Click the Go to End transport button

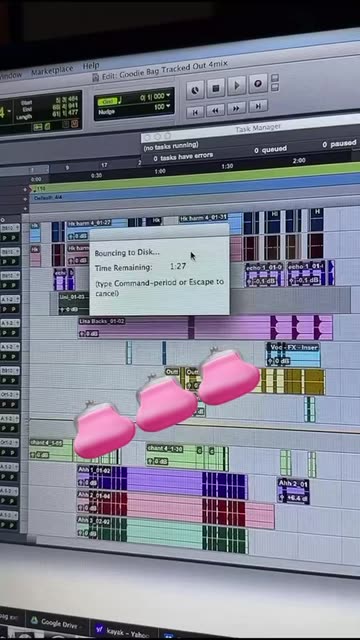[258, 106]
